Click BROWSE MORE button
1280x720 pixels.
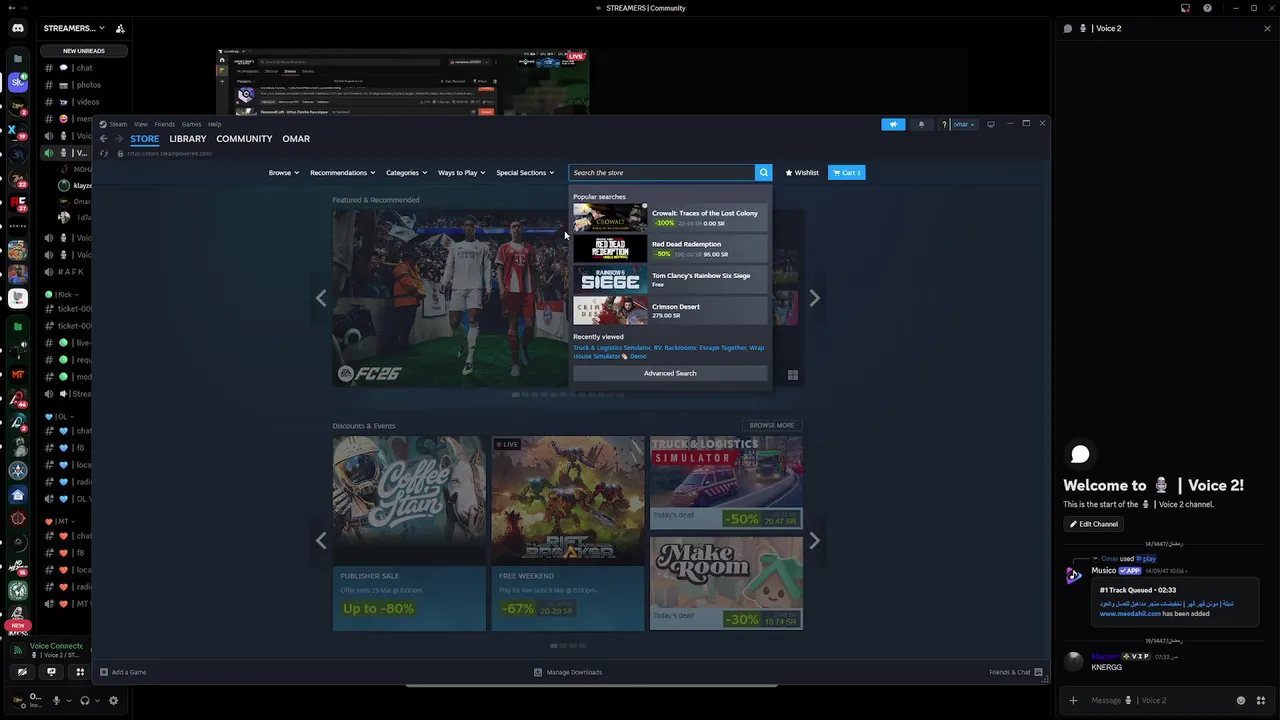pyautogui.click(x=772, y=425)
